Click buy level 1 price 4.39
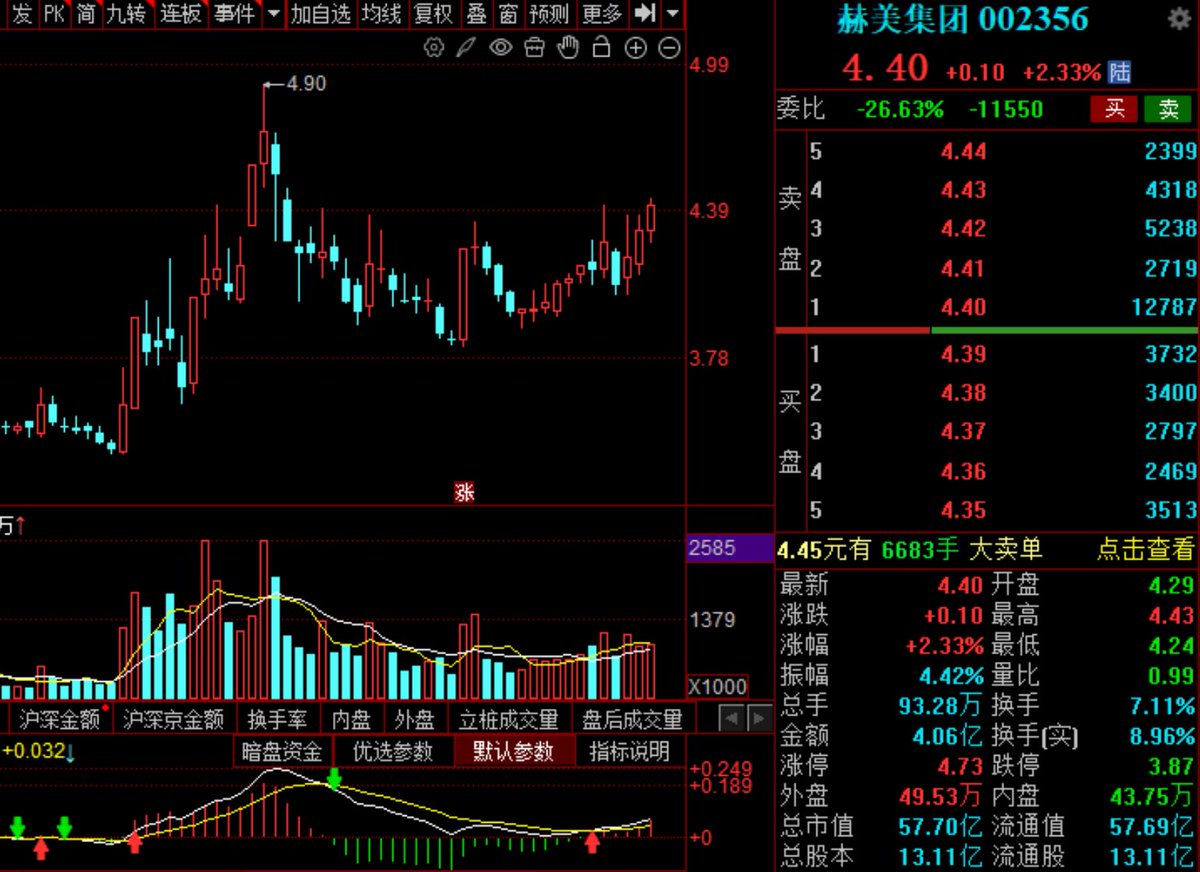 point(963,354)
